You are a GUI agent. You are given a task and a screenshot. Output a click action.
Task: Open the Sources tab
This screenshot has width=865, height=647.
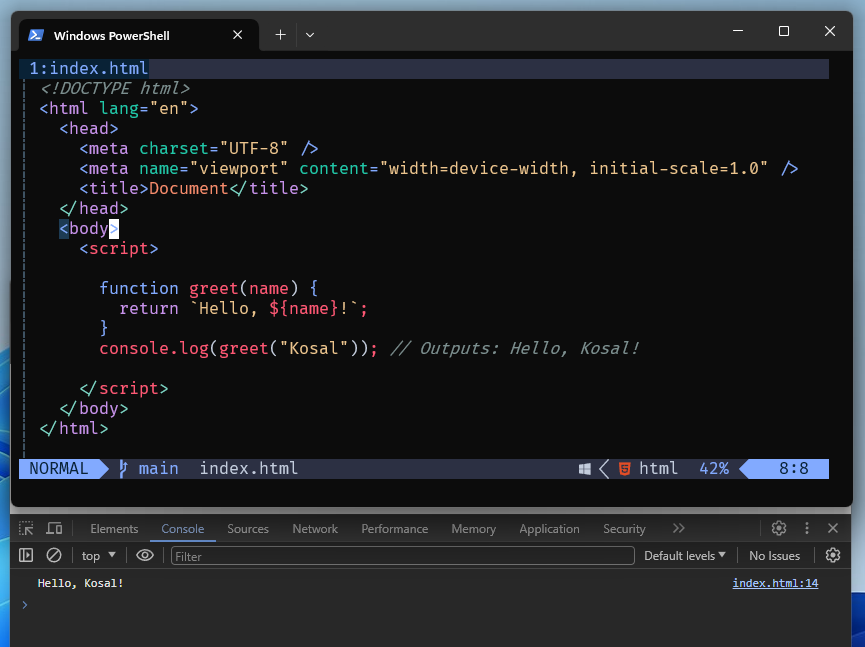tap(248, 529)
